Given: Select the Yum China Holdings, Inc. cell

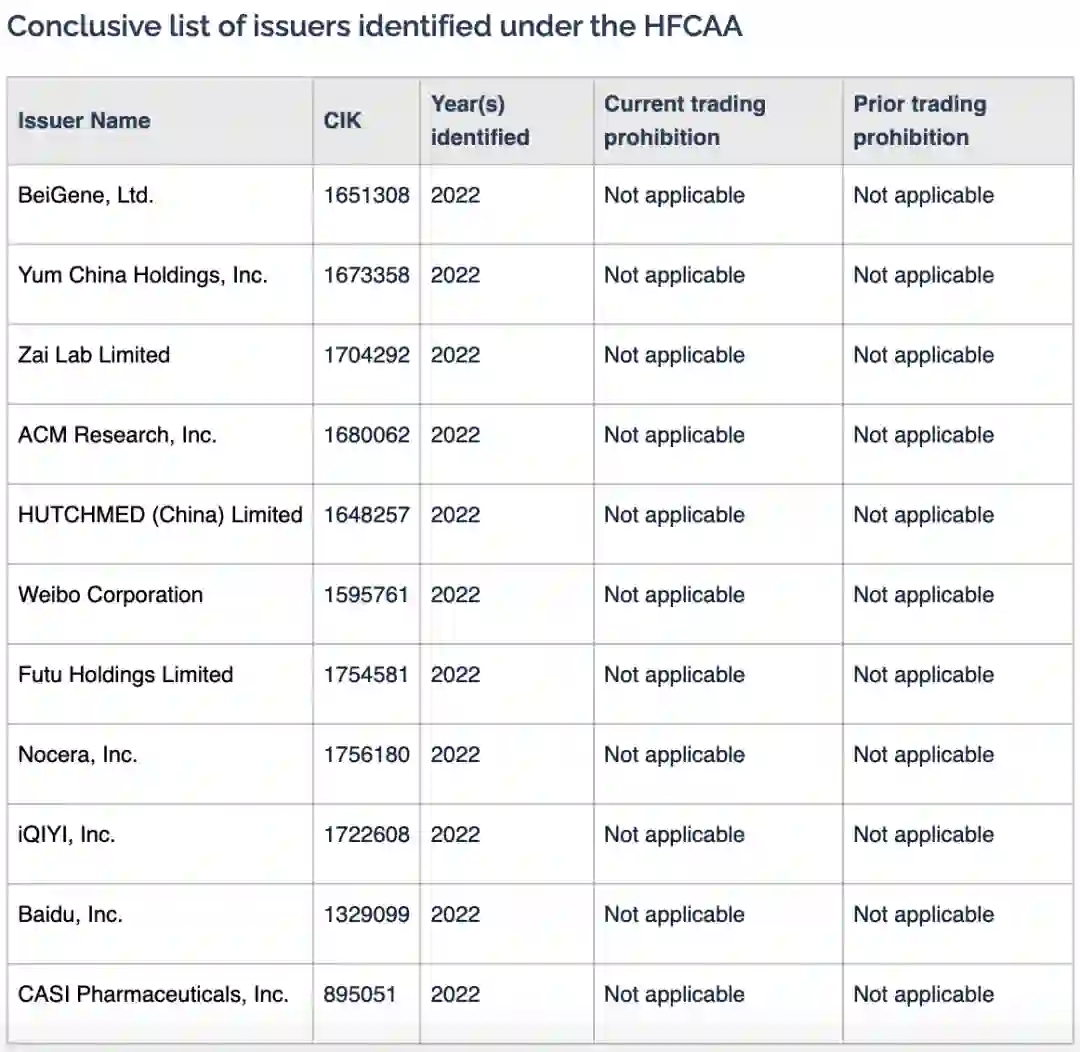Looking at the screenshot, I should coord(143,275).
